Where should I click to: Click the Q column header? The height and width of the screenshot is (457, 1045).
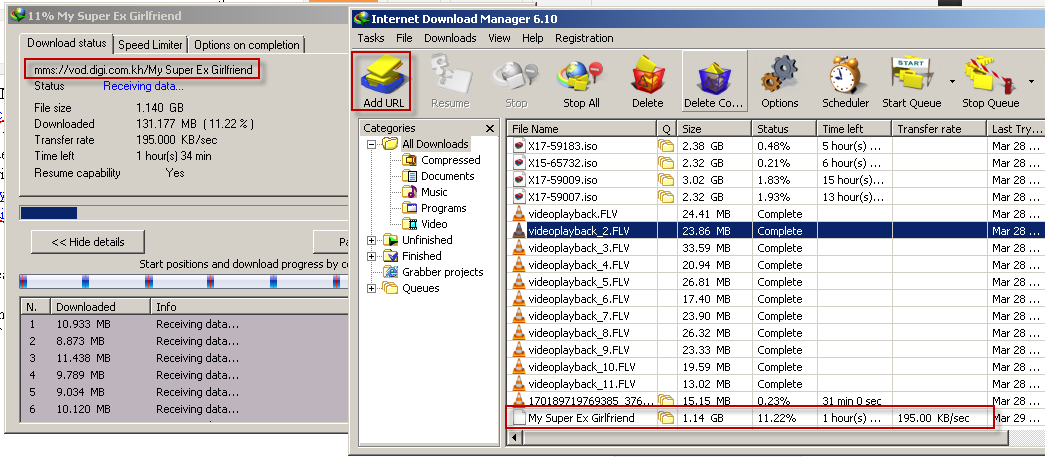[666, 129]
